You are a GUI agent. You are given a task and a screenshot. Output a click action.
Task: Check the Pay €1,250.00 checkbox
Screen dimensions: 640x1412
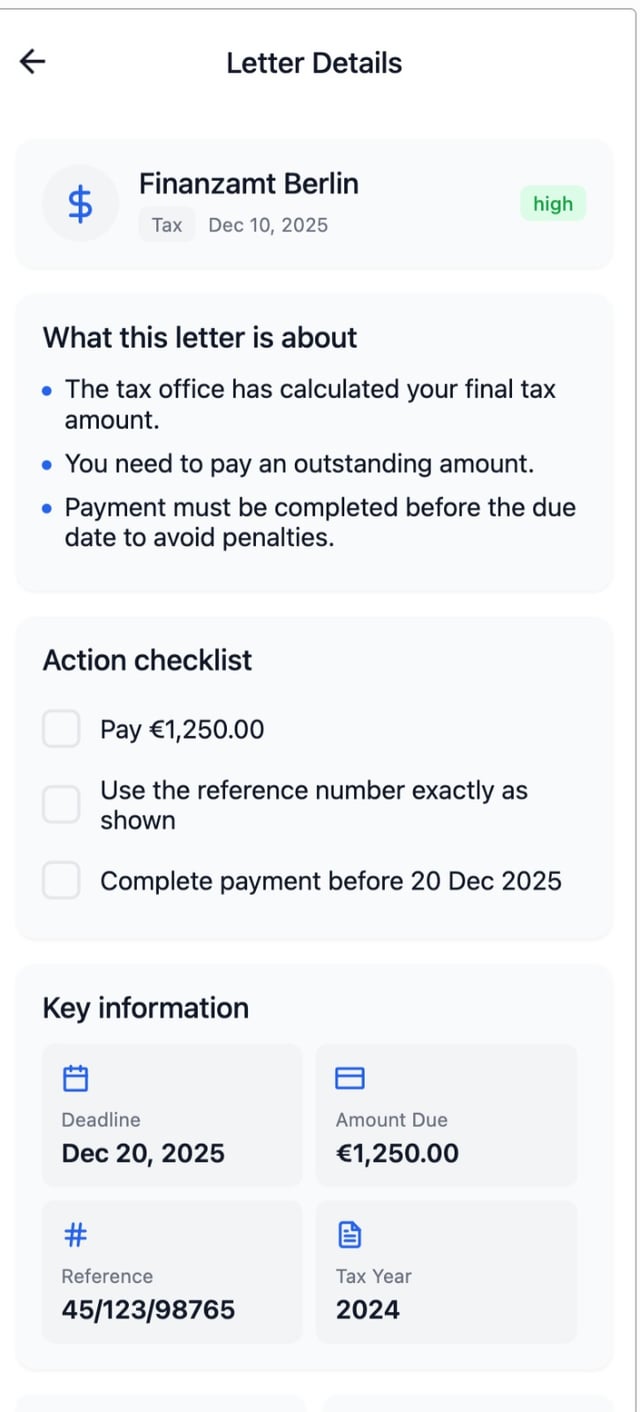click(61, 729)
